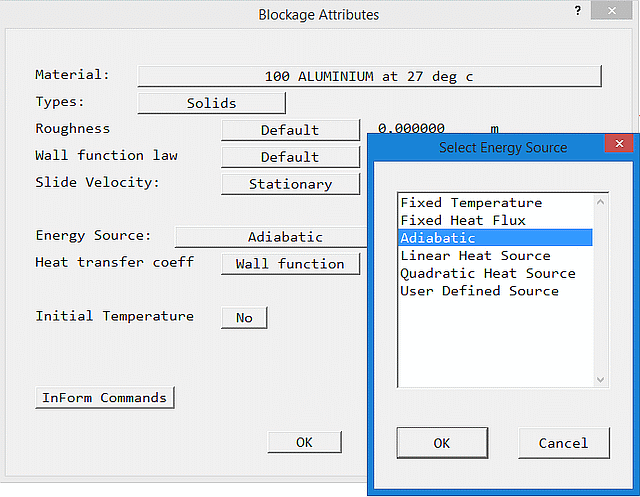Viewport: 640px width, 497px height.
Task: Select User Defined Source option
Action: pos(479,291)
